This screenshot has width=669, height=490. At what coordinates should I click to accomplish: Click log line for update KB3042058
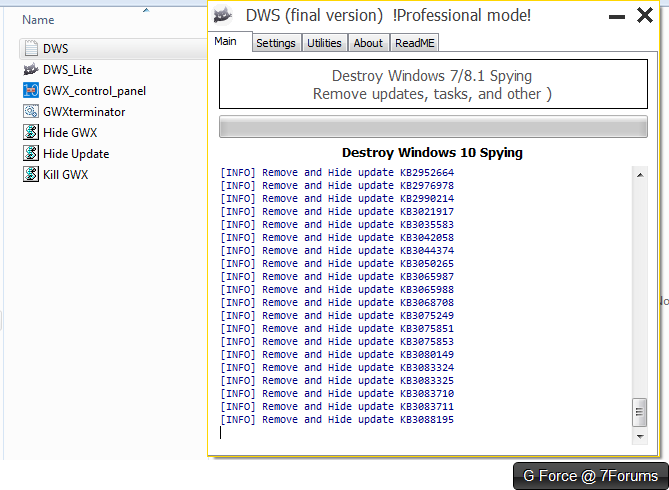coord(337,238)
